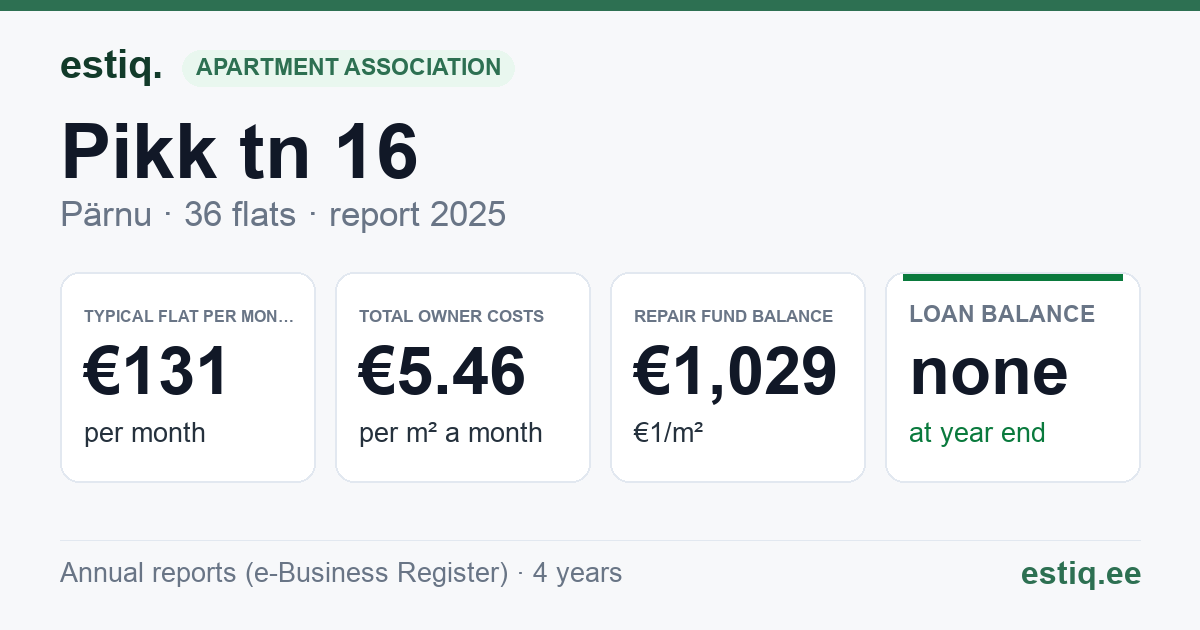Select the €1,029 value
This screenshot has height=630, width=1200.
735,372
